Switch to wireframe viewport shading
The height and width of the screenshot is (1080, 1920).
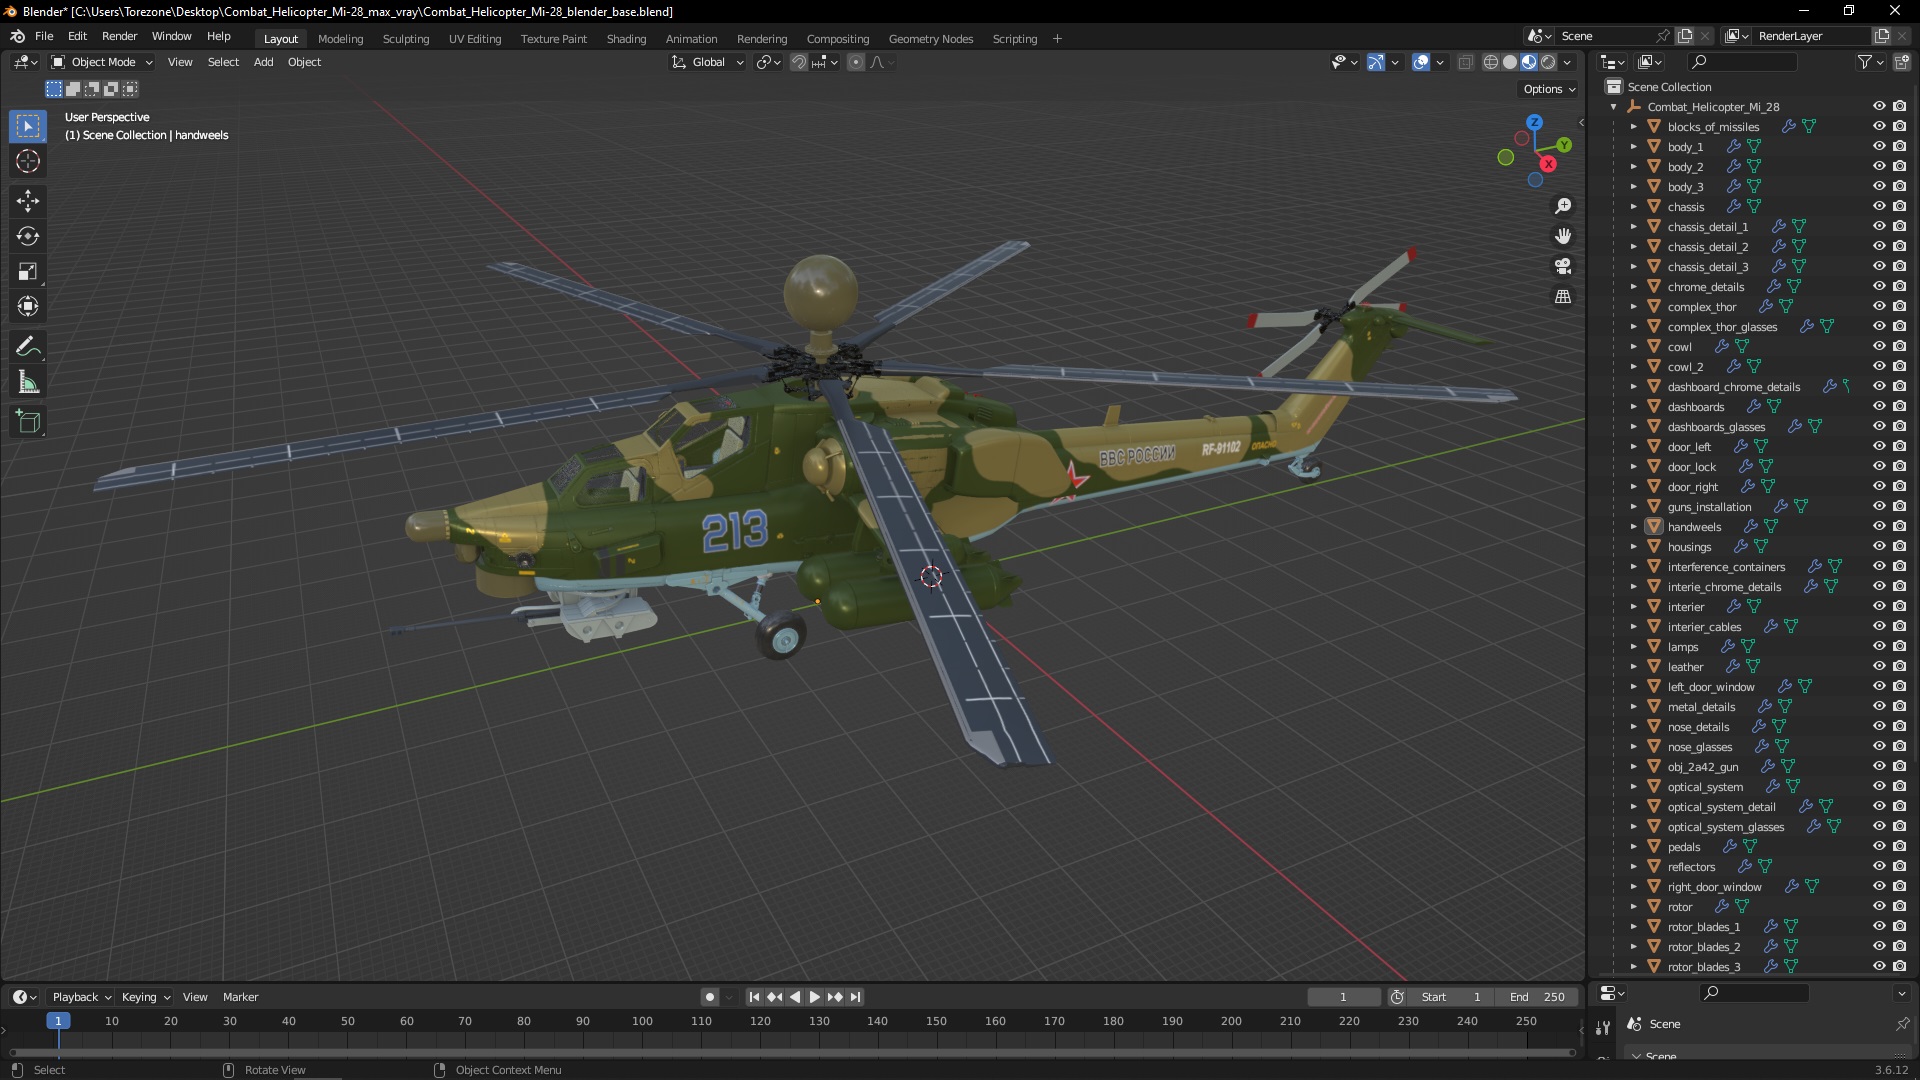tap(1491, 62)
